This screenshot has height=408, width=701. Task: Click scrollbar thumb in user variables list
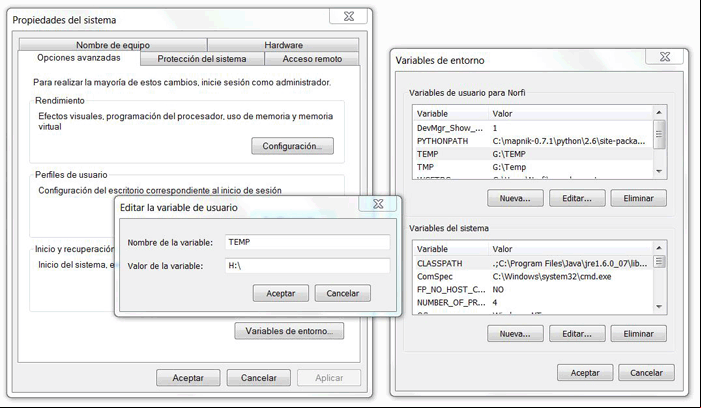pyautogui.click(x=659, y=134)
